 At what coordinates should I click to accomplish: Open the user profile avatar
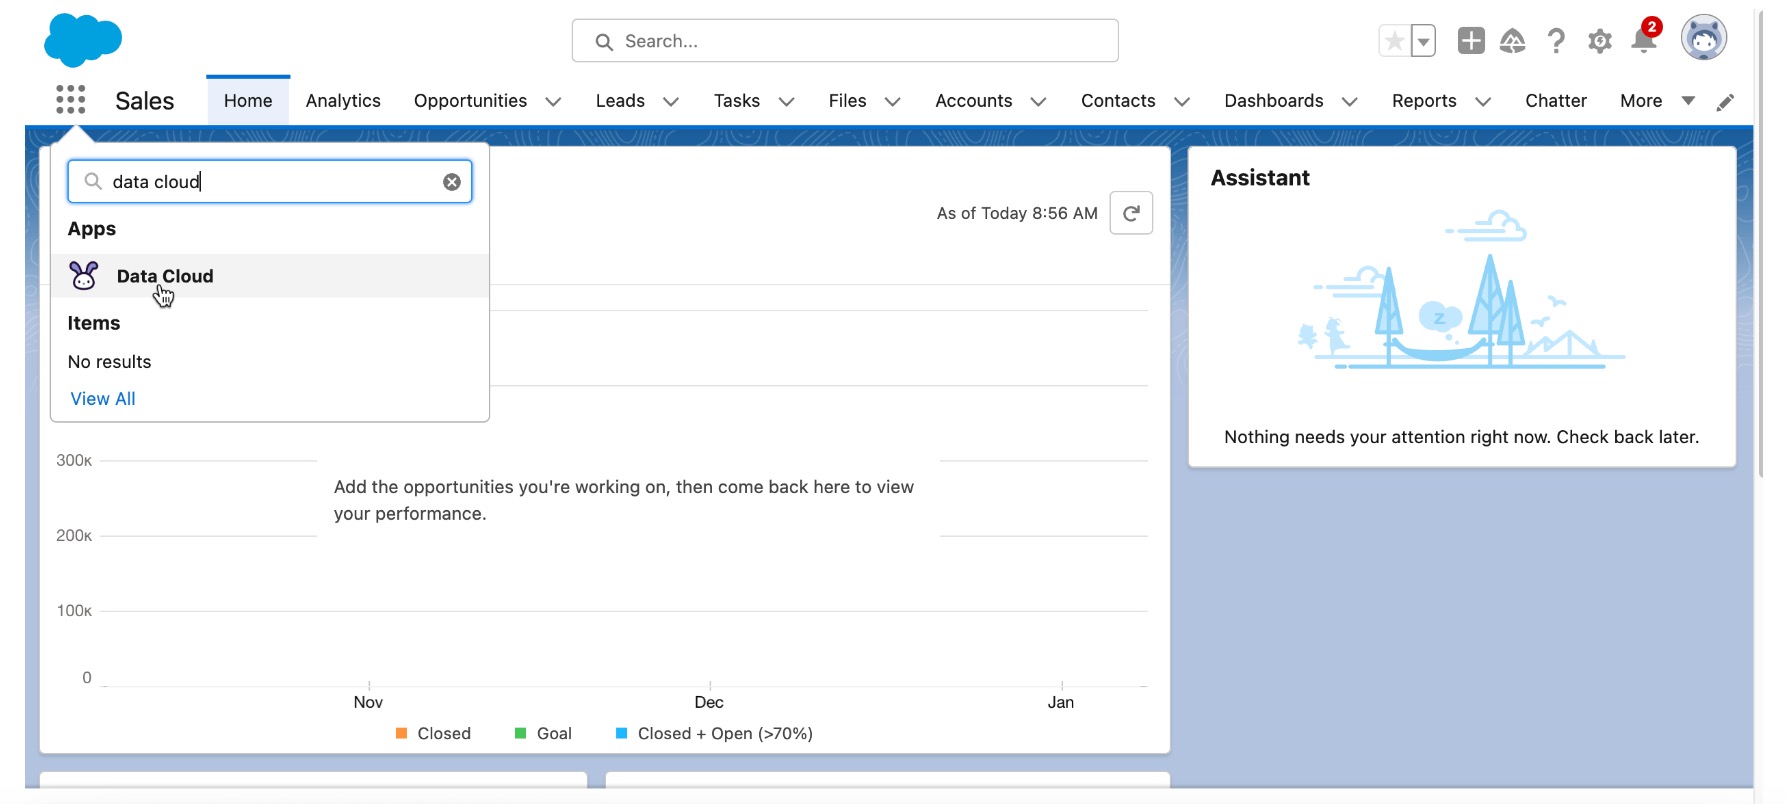tap(1704, 38)
